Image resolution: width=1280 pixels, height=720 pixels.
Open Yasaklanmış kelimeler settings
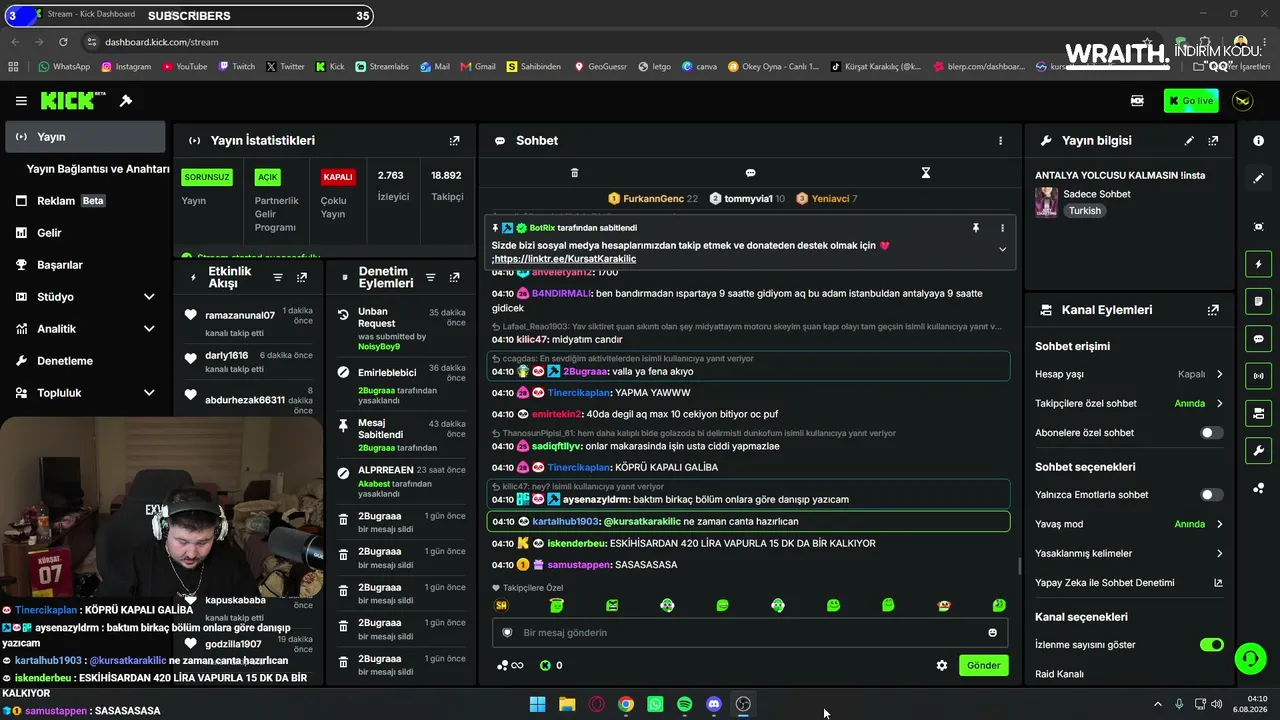coord(1129,554)
